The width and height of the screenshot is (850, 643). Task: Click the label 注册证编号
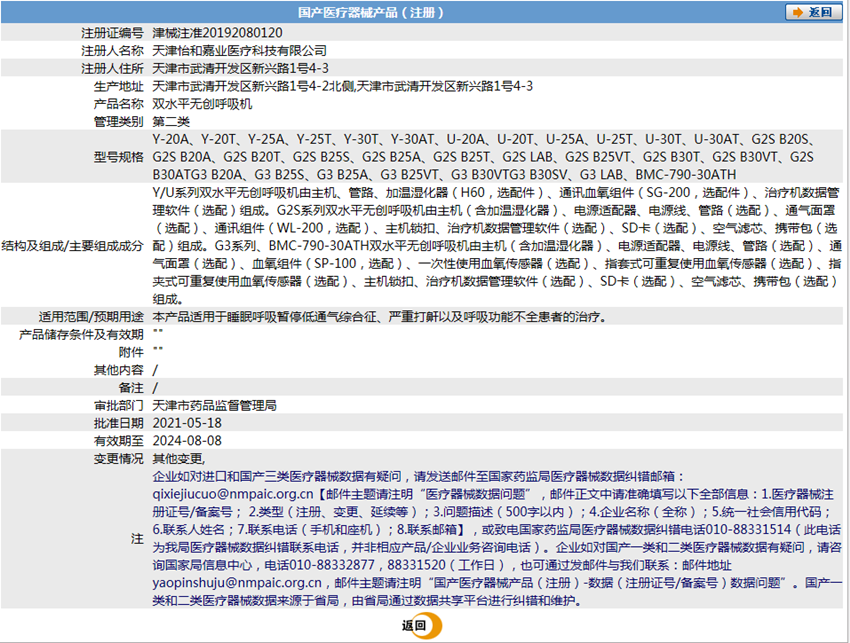112,33
